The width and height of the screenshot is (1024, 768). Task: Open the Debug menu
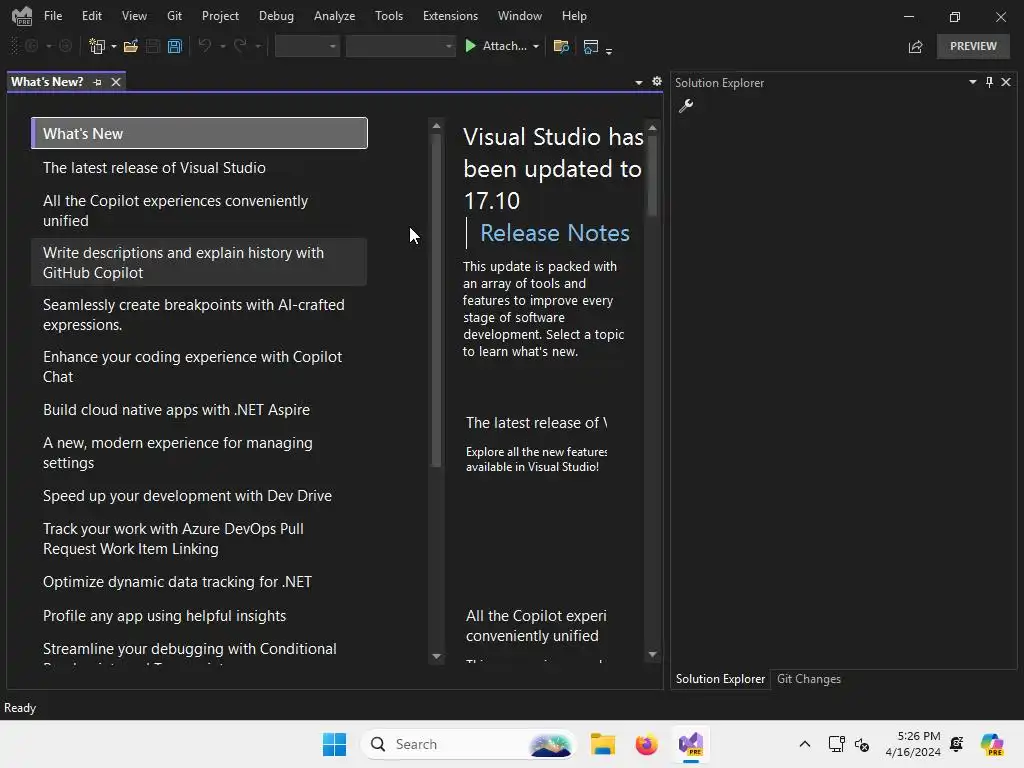276,16
